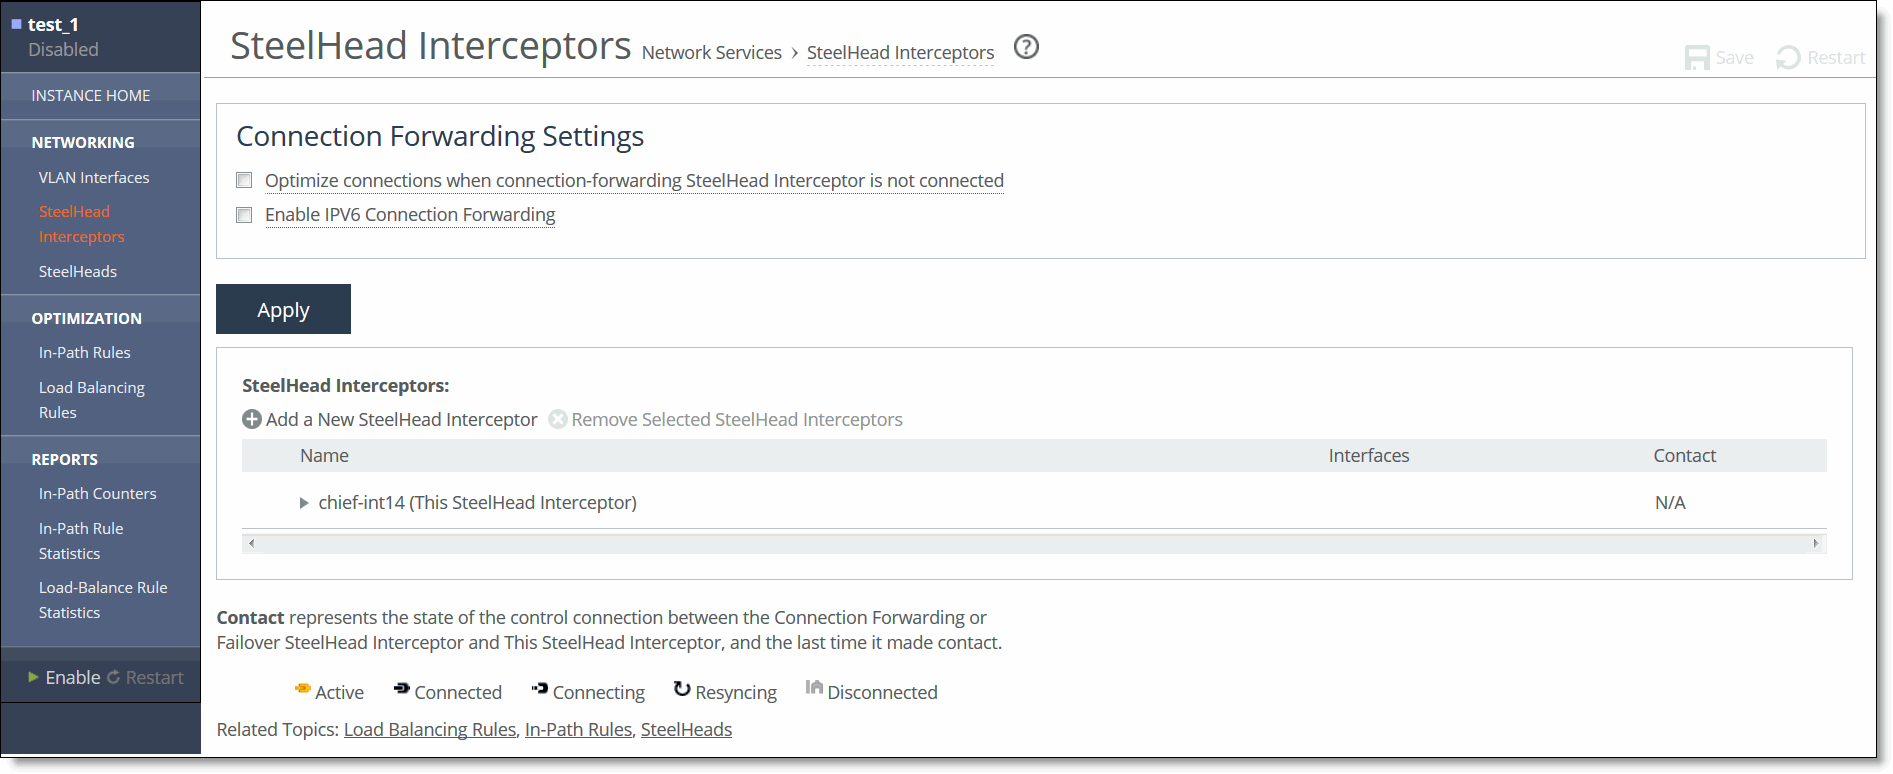The width and height of the screenshot is (1893, 774).
Task: Click the Save disk icon
Action: 1697,58
